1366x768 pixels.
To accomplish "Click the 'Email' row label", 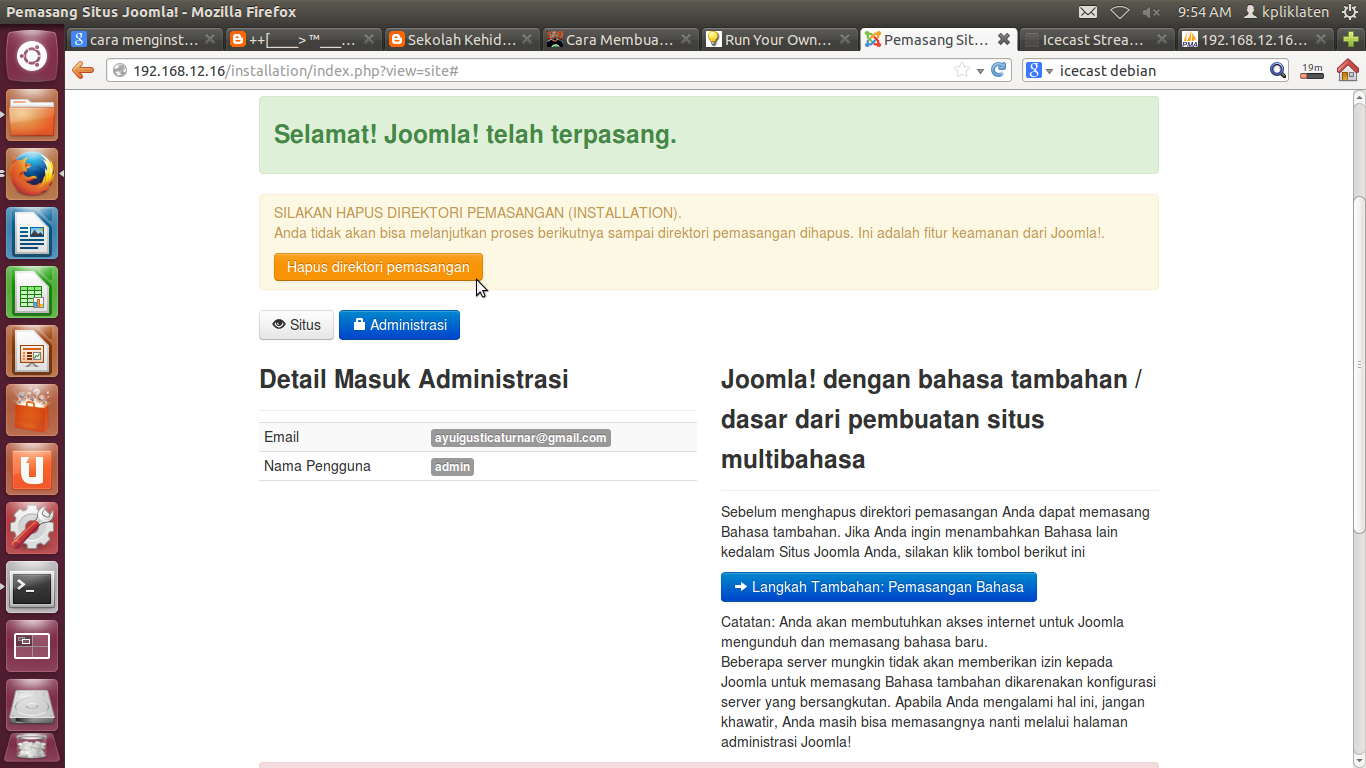I will point(281,437).
